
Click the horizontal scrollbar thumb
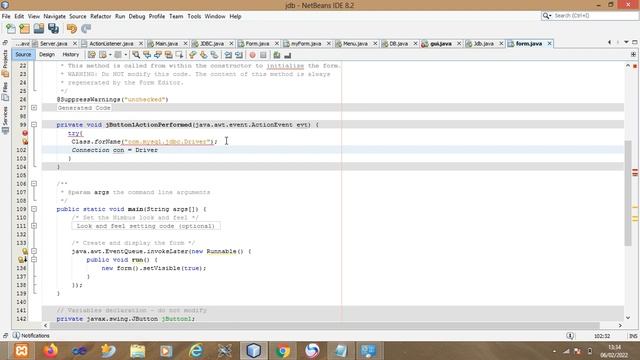324,325
